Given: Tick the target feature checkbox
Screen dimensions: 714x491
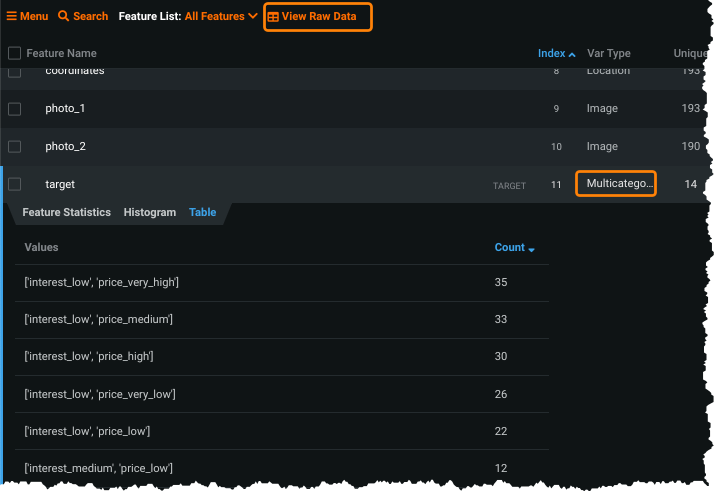Looking at the screenshot, I should (14, 184).
